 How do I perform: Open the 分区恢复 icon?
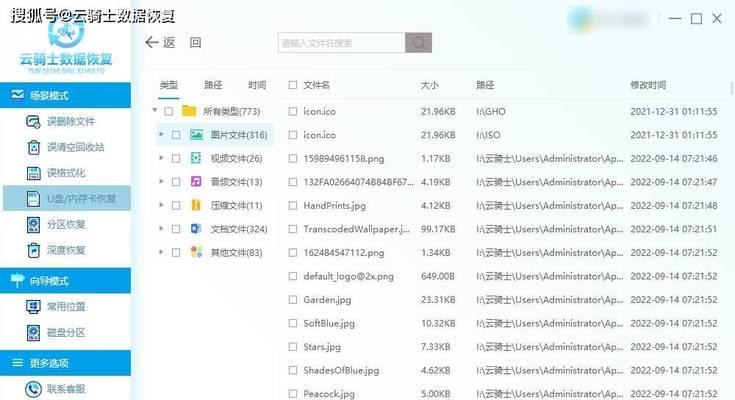[33, 225]
